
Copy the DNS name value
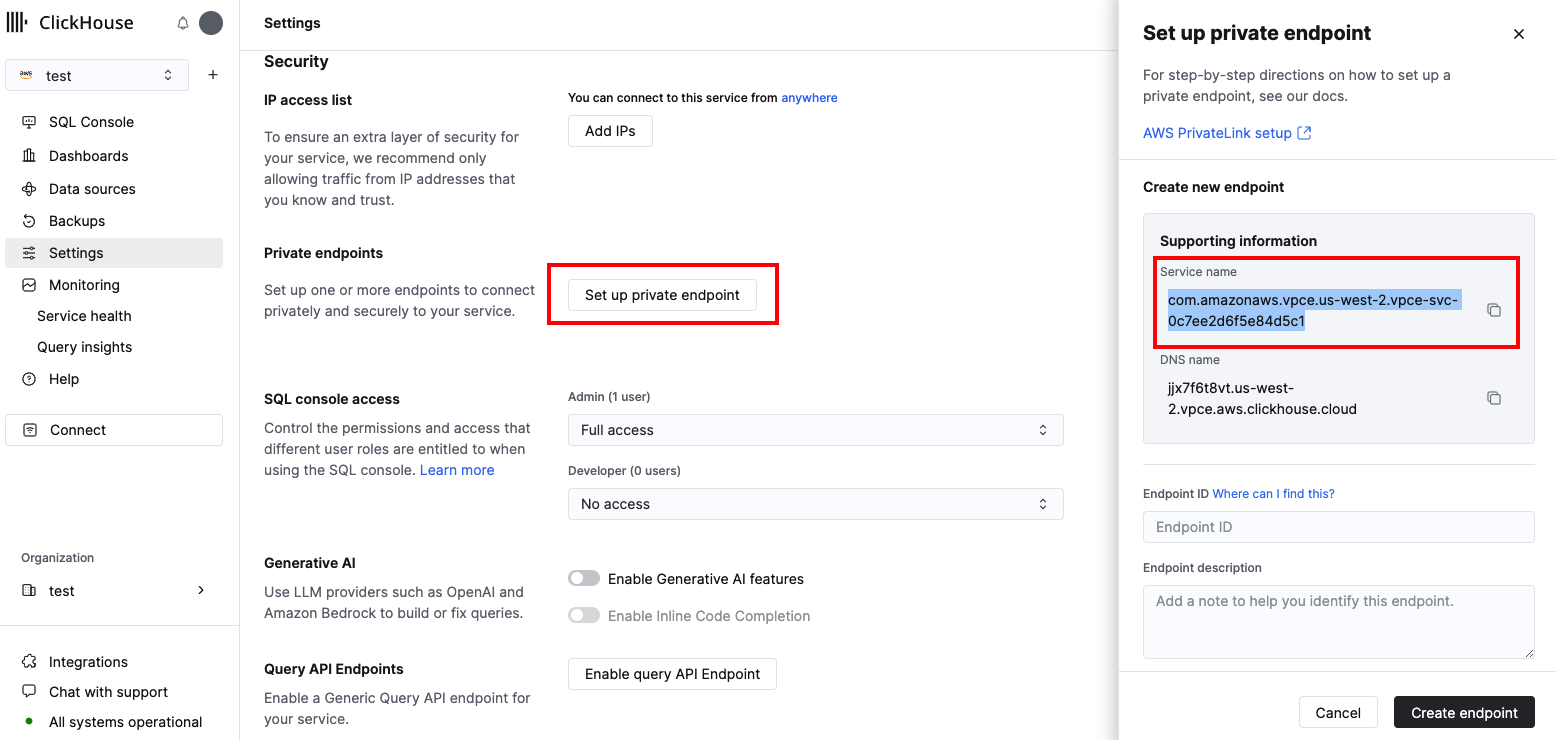tap(1493, 397)
